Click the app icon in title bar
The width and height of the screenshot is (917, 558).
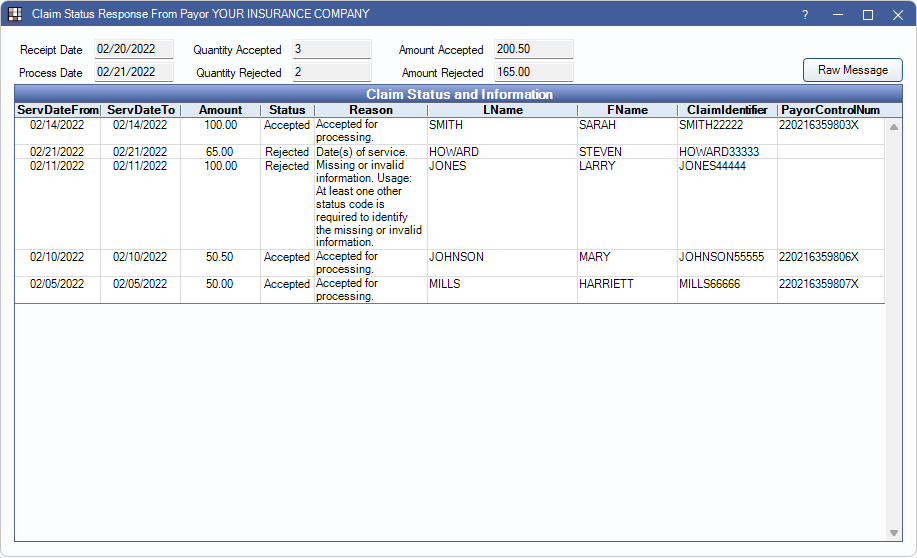pyautogui.click(x=15, y=14)
